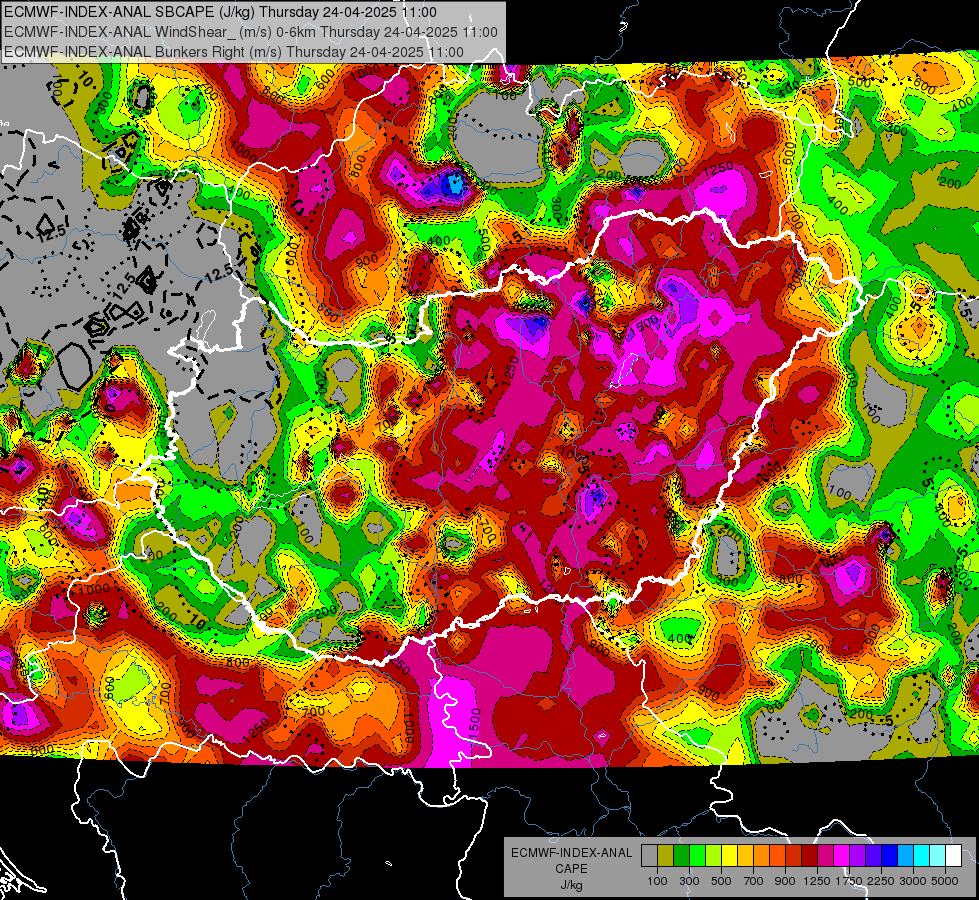Click the SBCAPE title line in header
The height and width of the screenshot is (900, 979).
coord(220,11)
